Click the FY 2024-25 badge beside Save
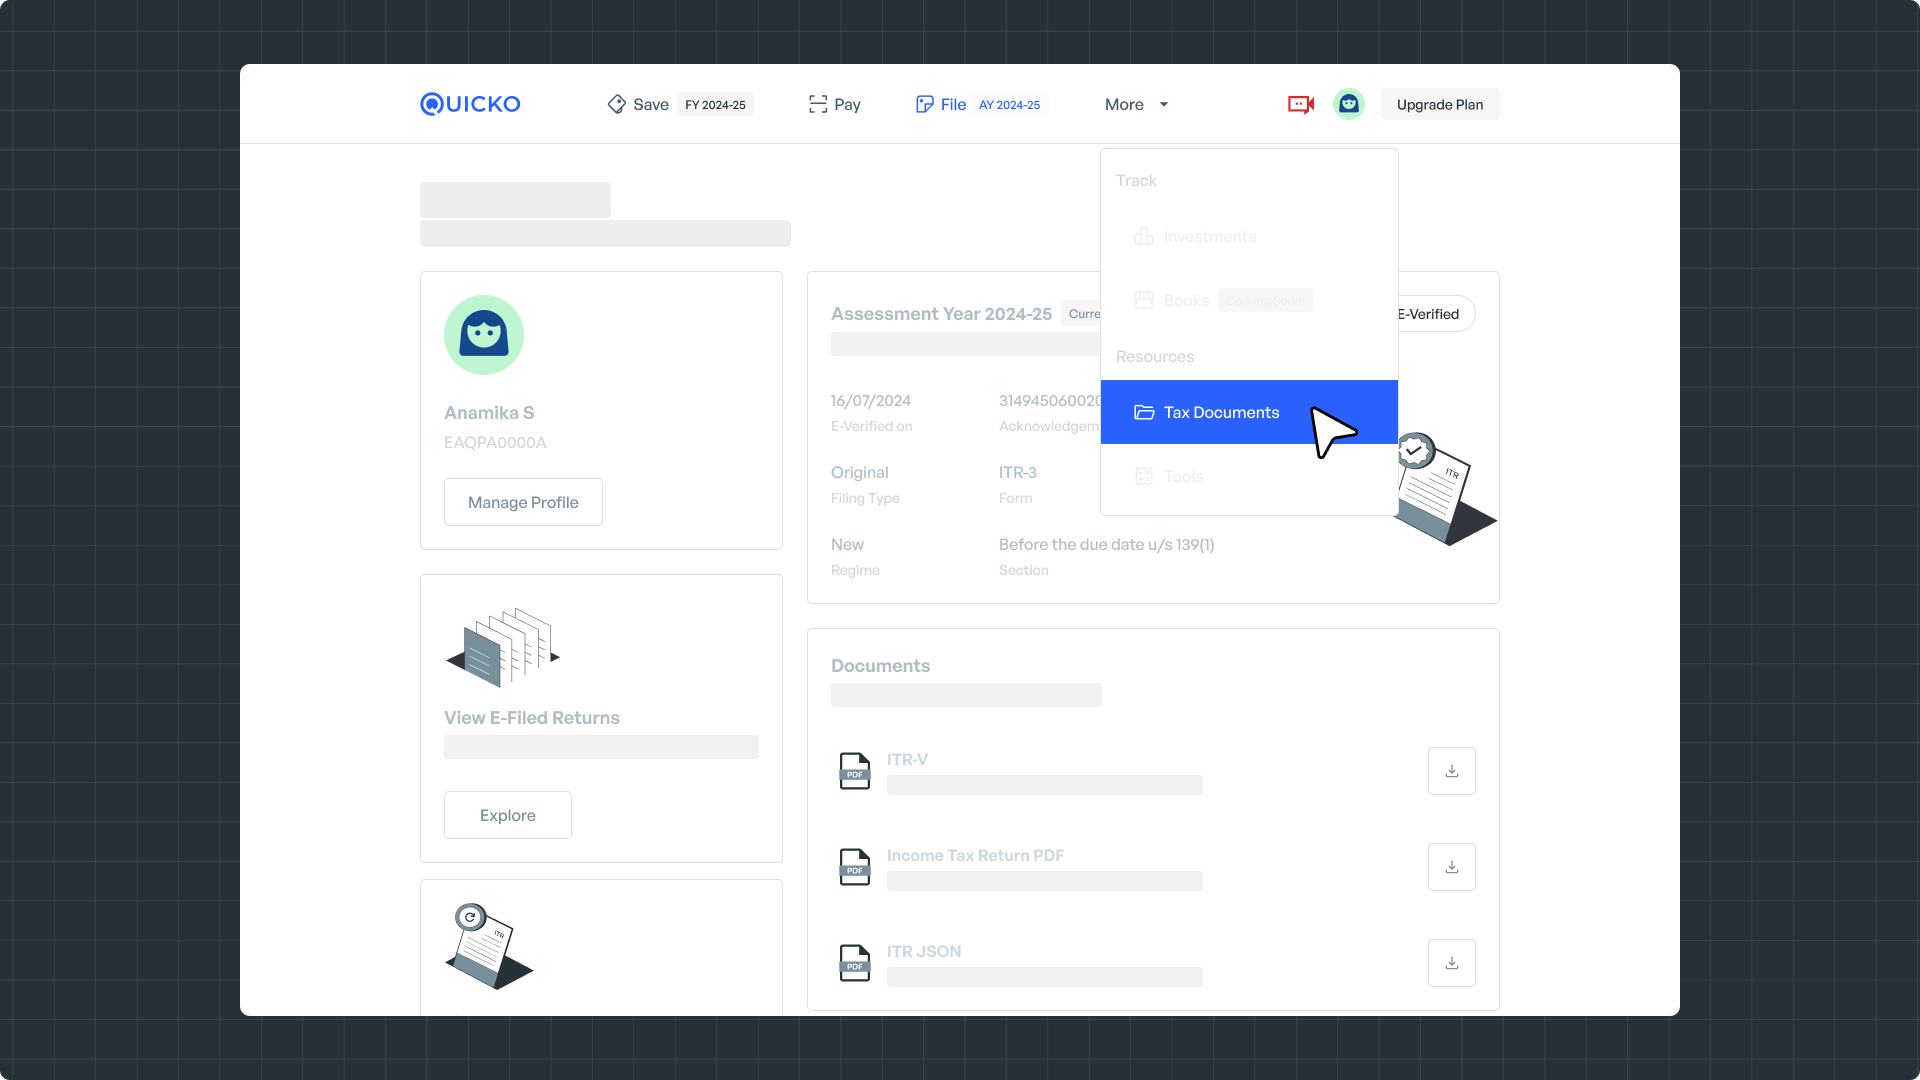This screenshot has height=1080, width=1920. point(715,105)
